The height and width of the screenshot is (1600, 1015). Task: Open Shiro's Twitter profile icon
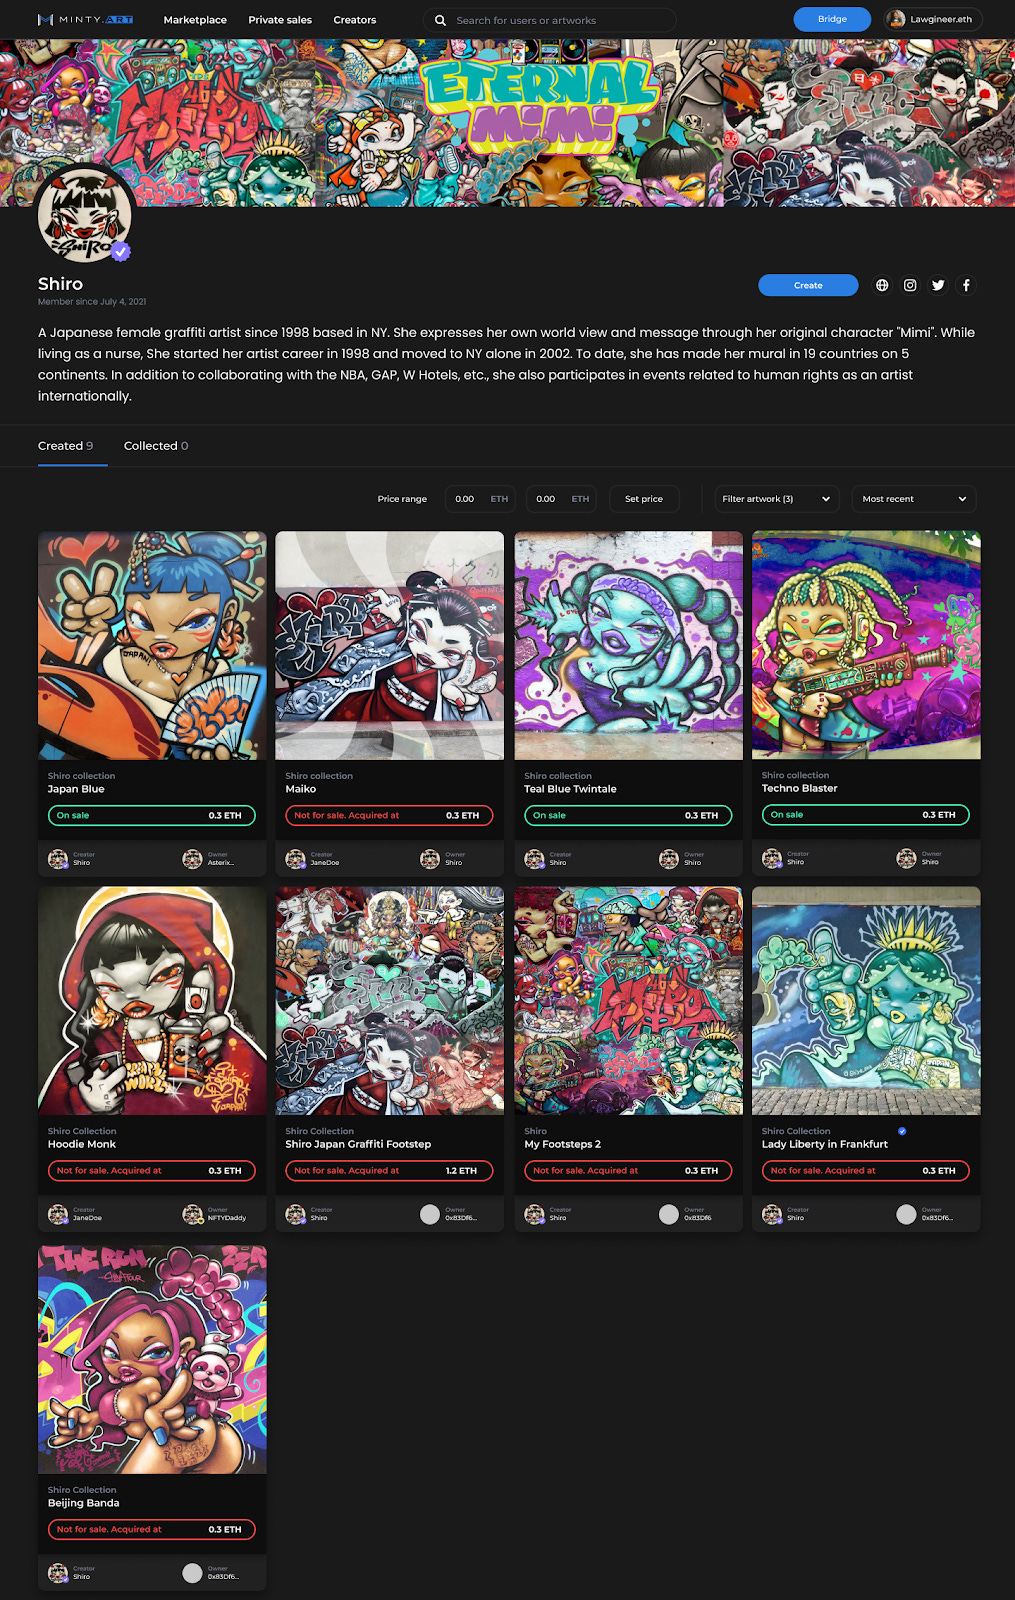938,285
